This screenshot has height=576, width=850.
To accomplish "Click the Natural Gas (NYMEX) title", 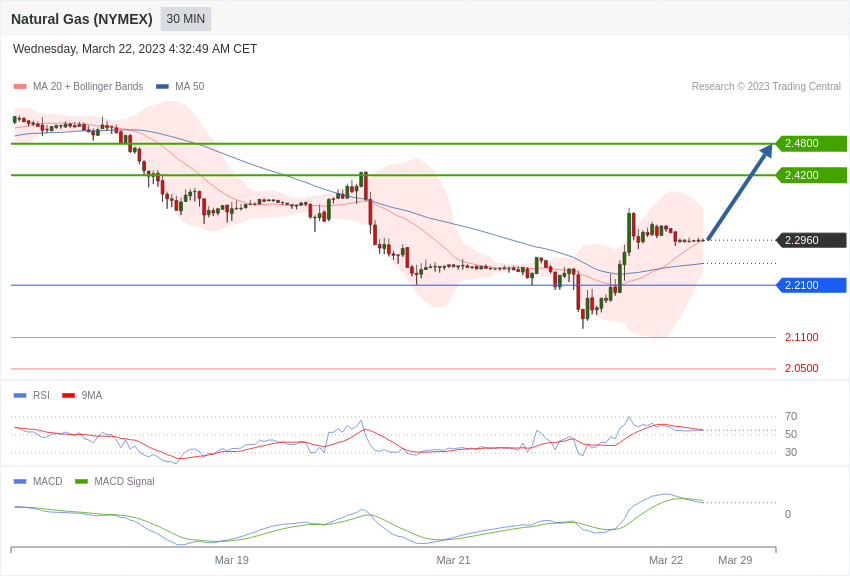I will point(82,19).
